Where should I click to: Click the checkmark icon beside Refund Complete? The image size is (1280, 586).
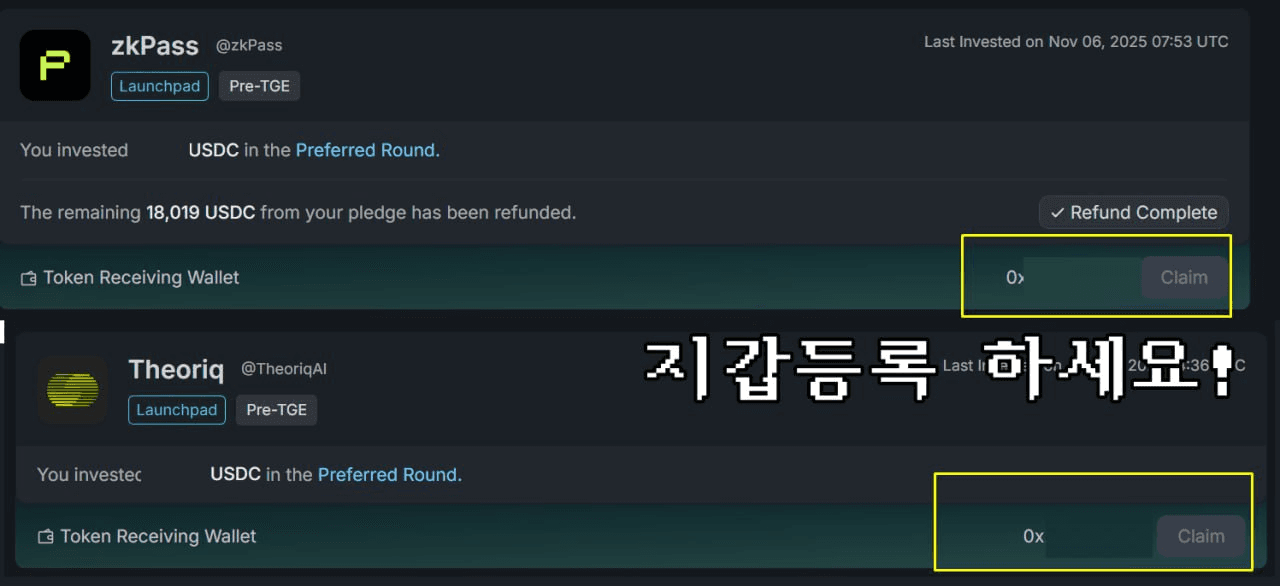[1057, 213]
